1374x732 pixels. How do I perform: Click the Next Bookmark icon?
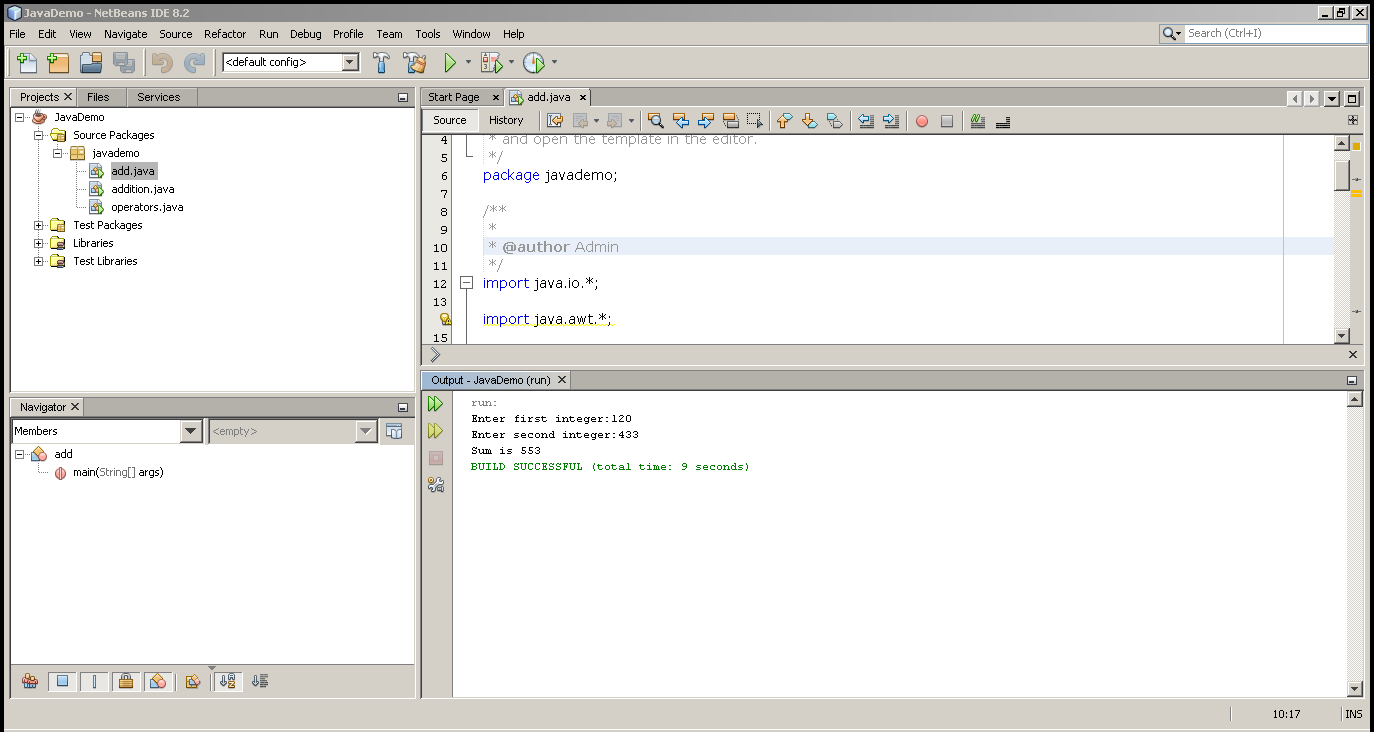(810, 121)
